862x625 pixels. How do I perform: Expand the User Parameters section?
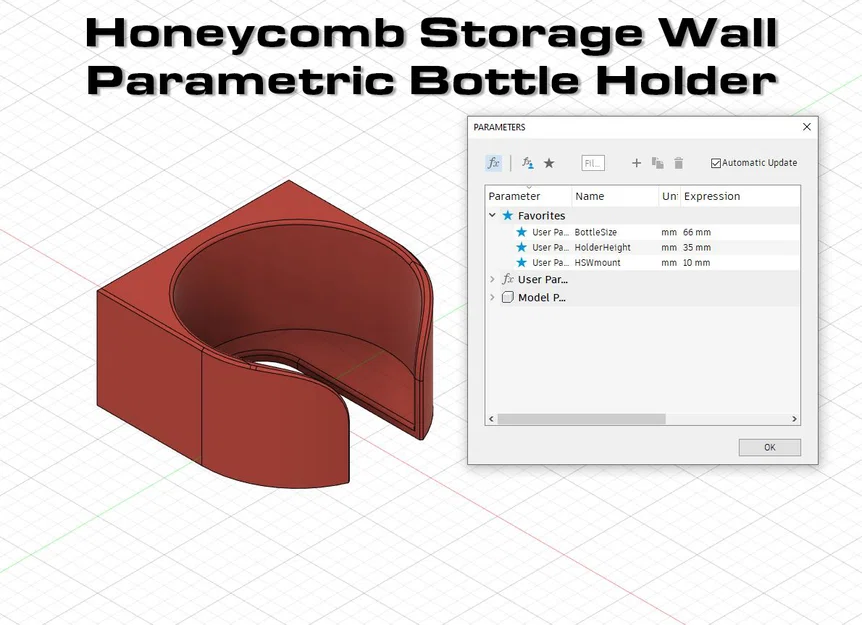click(x=491, y=279)
